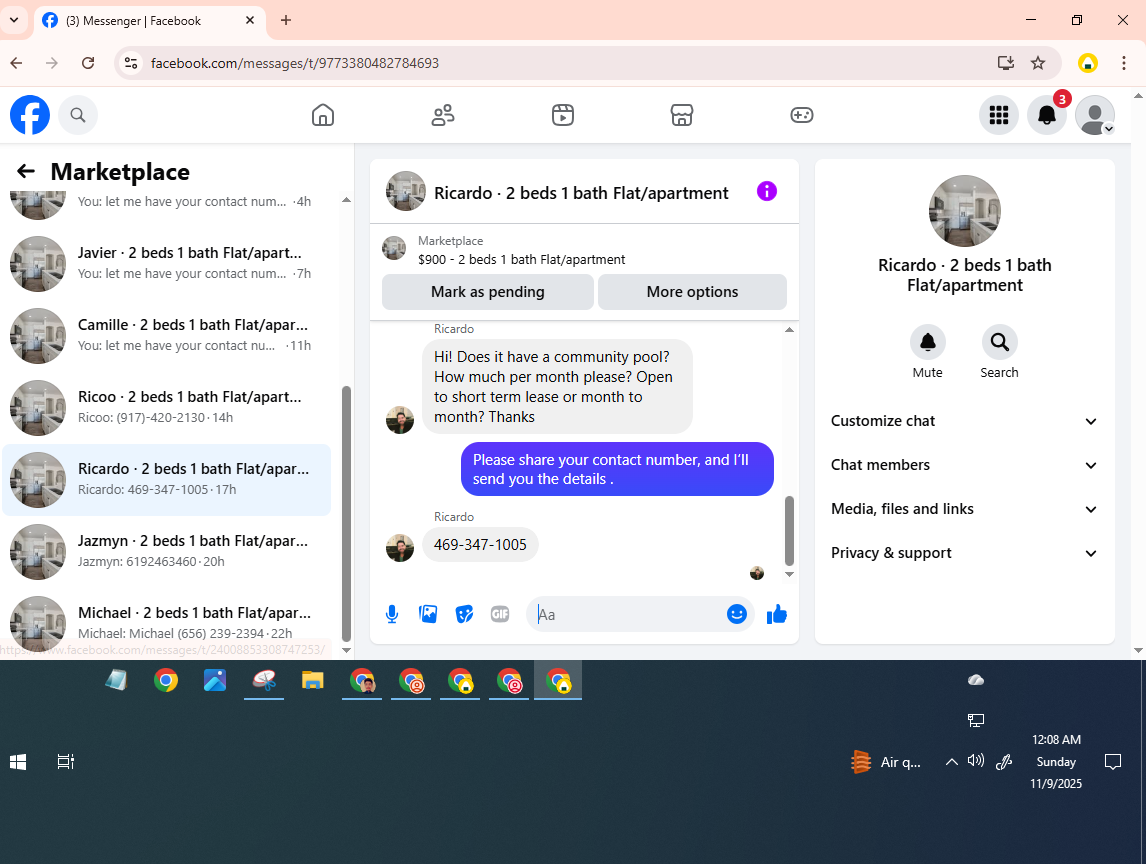The width and height of the screenshot is (1146, 864).
Task: Choose a sticker icon
Action: tap(464, 614)
